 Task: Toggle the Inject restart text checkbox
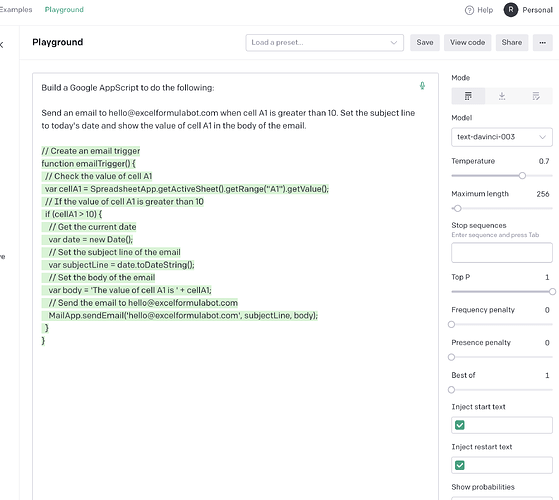[x=460, y=465]
